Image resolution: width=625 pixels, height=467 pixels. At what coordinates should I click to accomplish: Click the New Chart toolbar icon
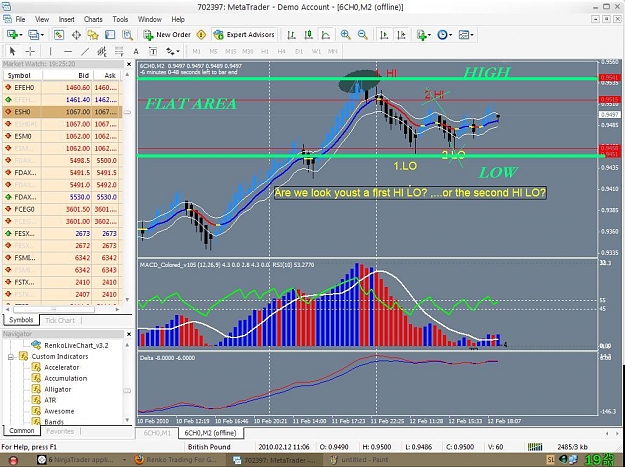(x=12, y=35)
